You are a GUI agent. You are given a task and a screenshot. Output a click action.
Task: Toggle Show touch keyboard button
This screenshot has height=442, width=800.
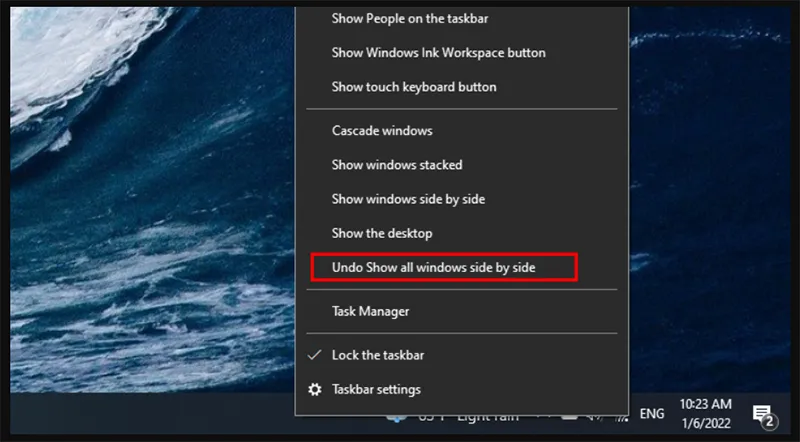click(x=414, y=87)
